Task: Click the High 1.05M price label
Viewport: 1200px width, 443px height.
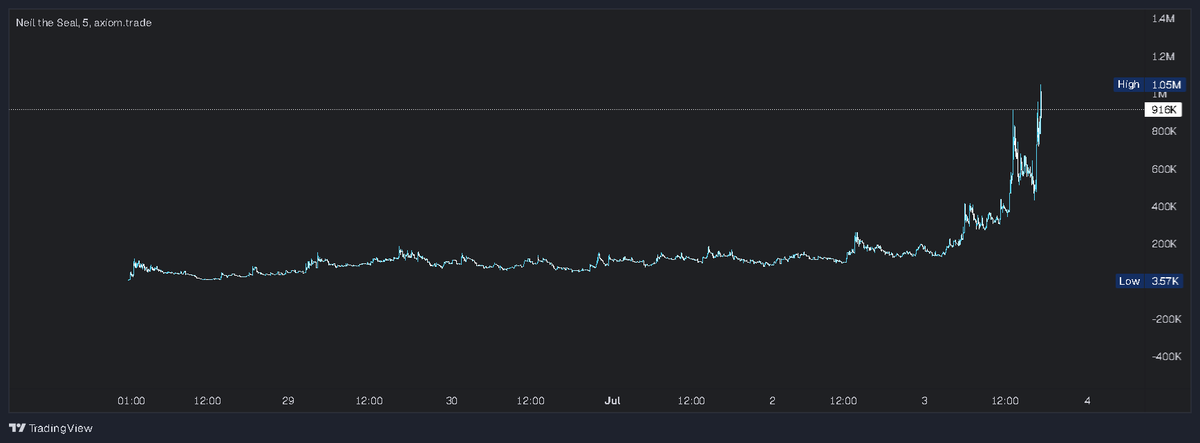Action: (1149, 85)
